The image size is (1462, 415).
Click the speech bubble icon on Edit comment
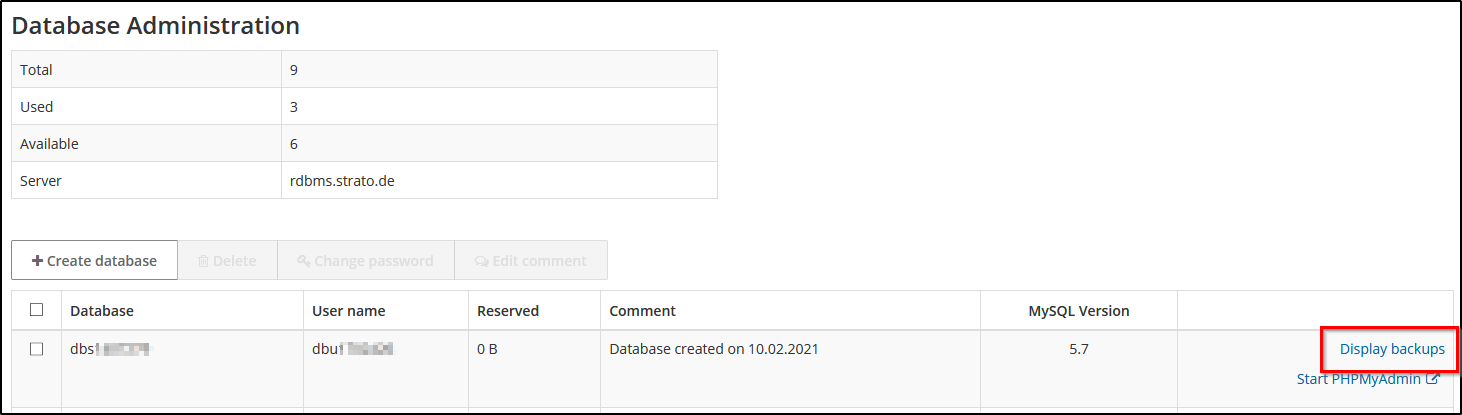tap(481, 261)
